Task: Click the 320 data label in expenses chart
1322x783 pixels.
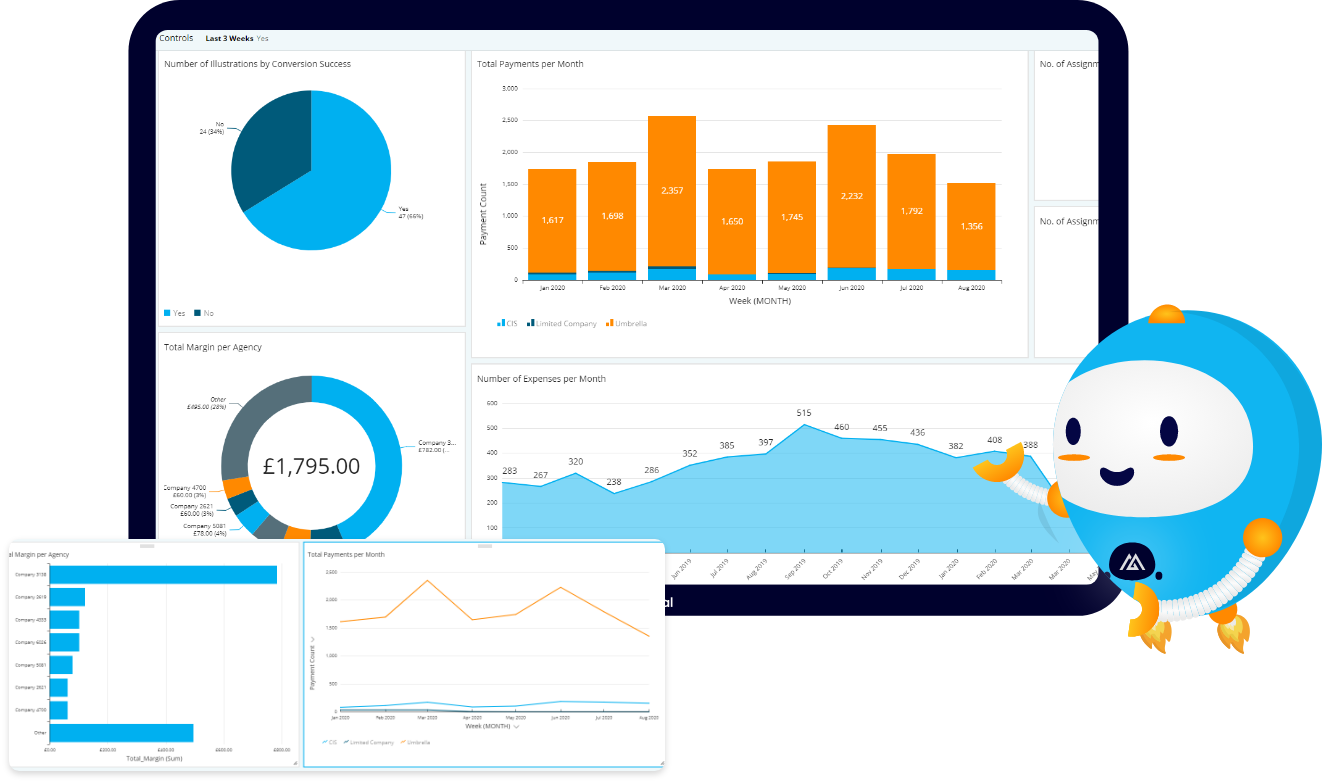Action: (x=576, y=461)
